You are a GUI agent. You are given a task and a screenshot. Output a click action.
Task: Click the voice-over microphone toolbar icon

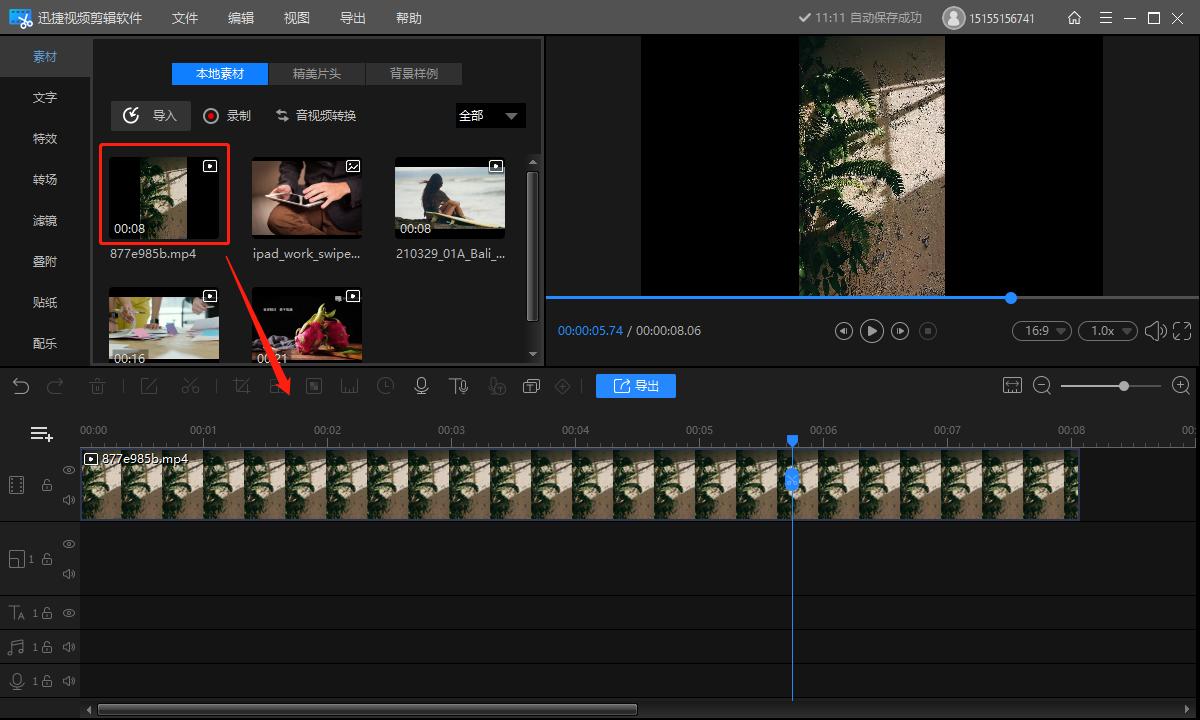pos(421,386)
